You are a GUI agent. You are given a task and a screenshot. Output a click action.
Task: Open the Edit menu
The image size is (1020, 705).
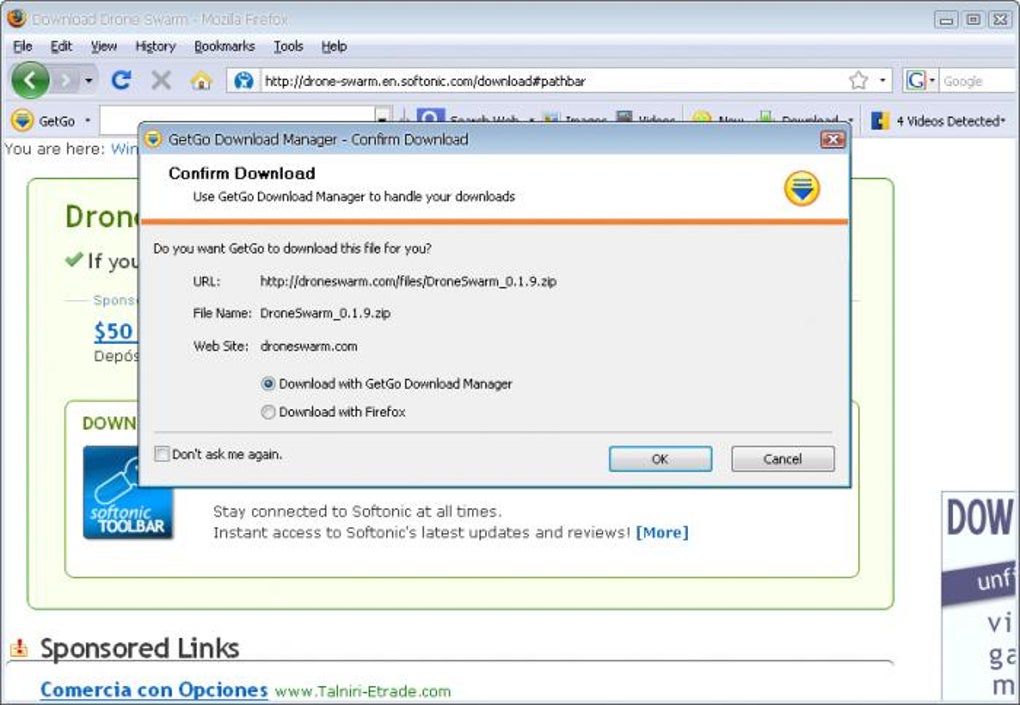coord(61,46)
